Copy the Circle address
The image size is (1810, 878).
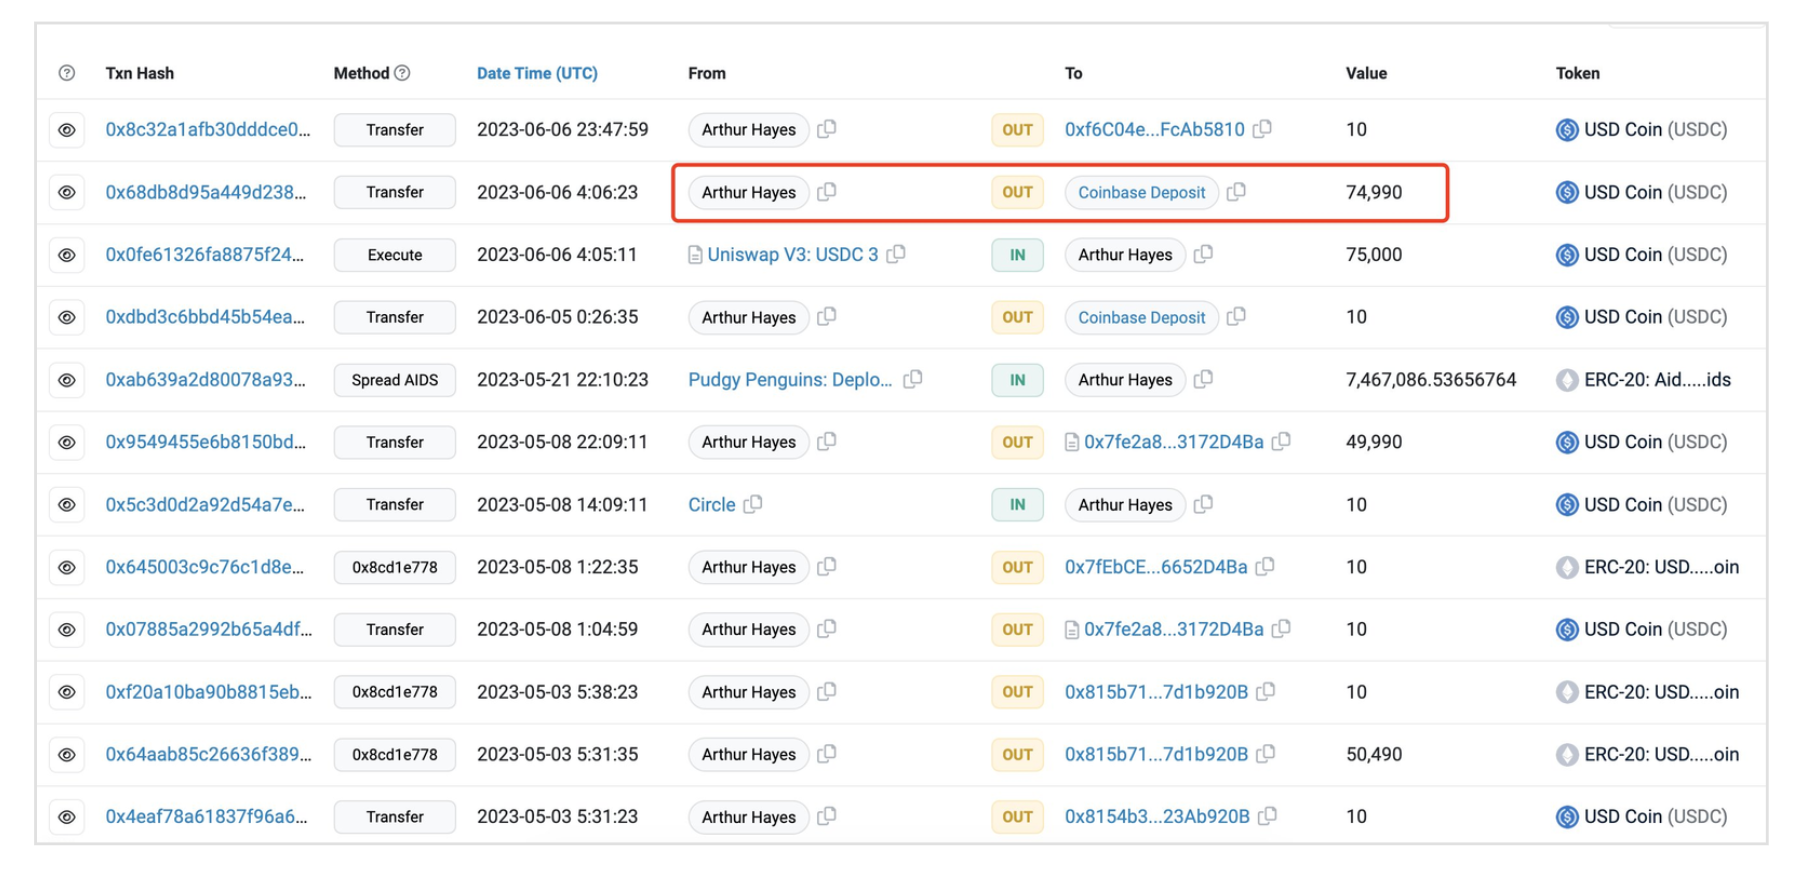(753, 504)
